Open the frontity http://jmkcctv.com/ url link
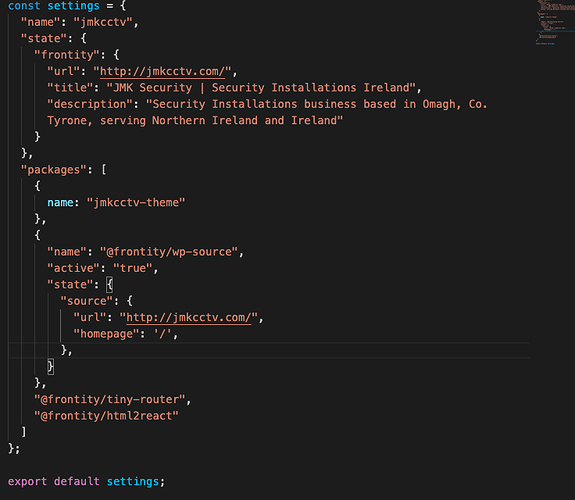Viewport: 575px width, 500px height. tap(162, 71)
